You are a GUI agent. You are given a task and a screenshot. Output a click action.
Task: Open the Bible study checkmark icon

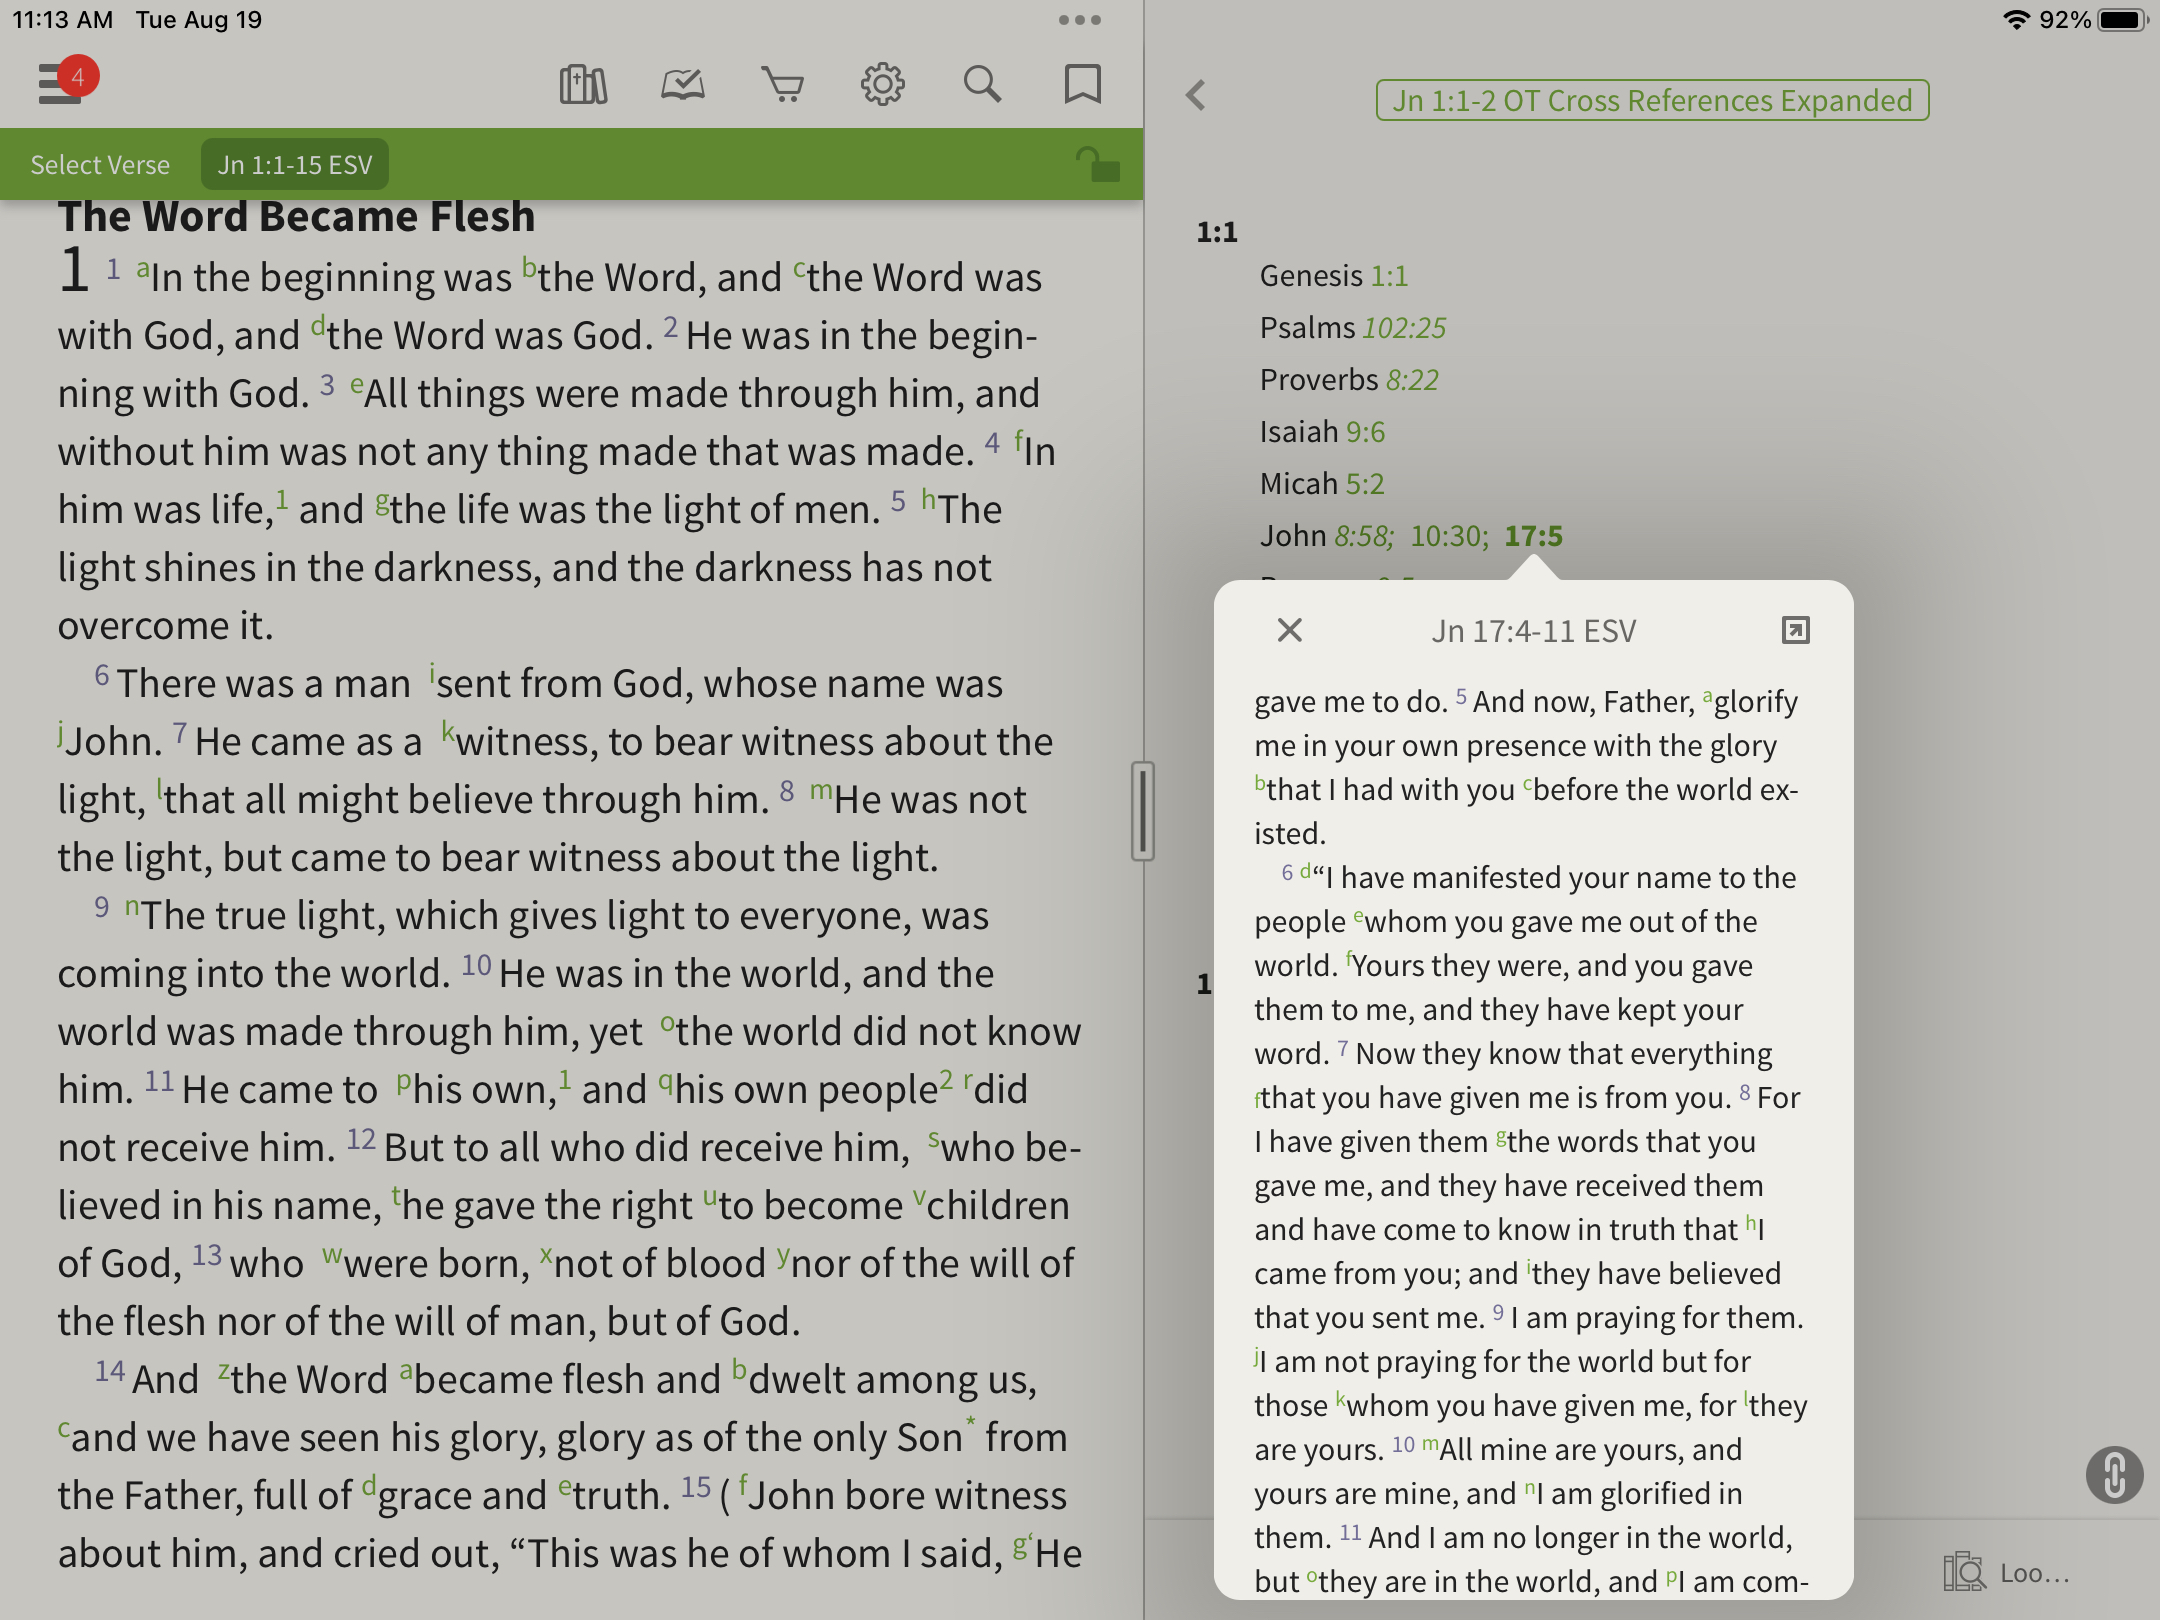(683, 85)
